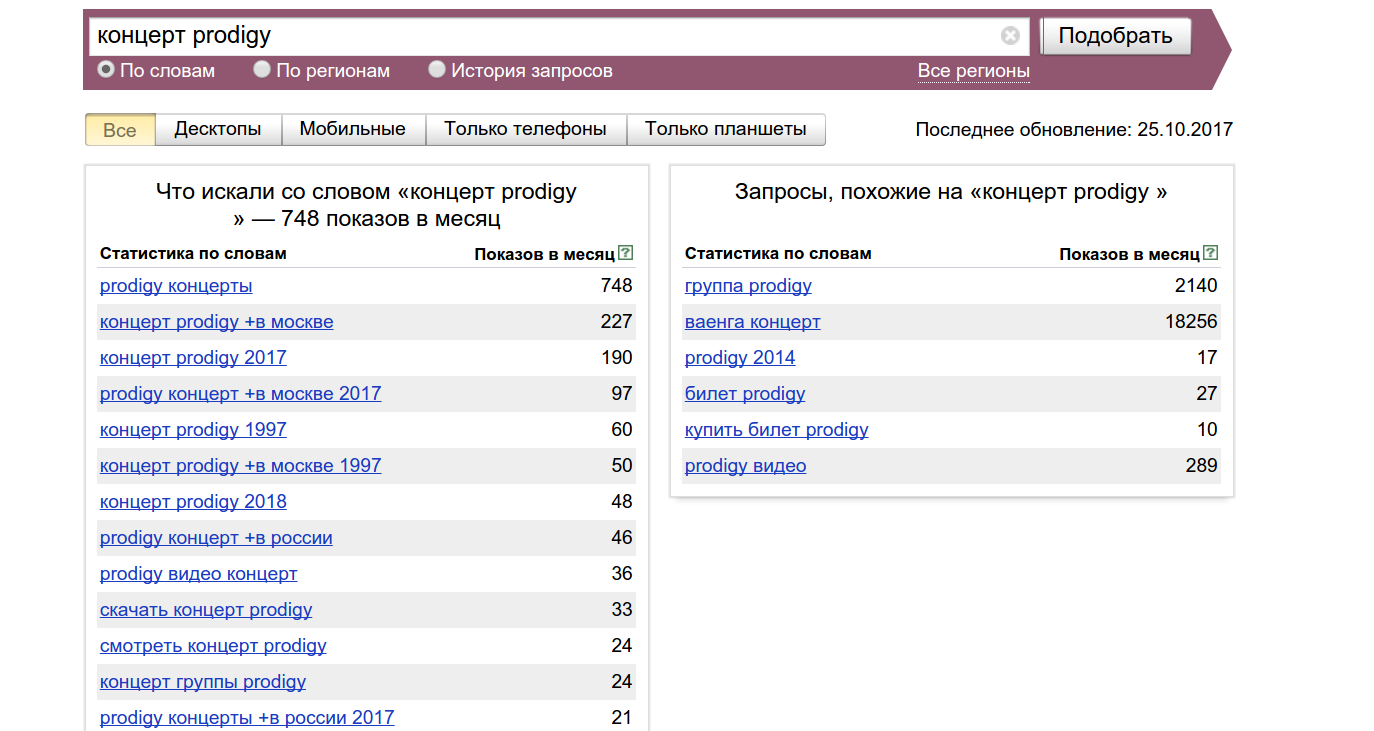Viewport: 1374px width, 731px height.
Task: Switch to the 'Мобильные' tab
Action: click(x=353, y=129)
